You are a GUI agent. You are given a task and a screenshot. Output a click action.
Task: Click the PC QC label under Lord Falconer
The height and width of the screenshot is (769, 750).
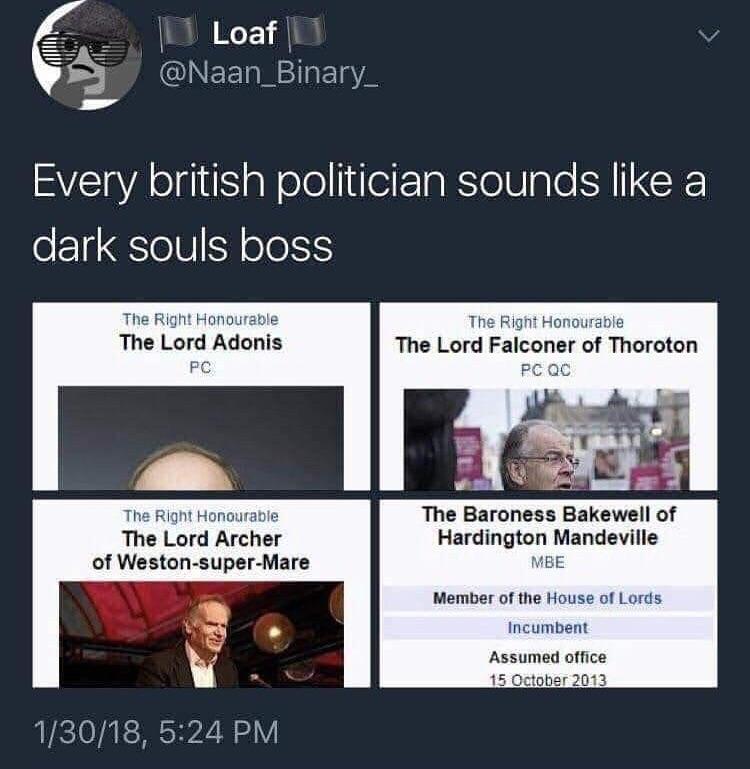click(x=546, y=370)
